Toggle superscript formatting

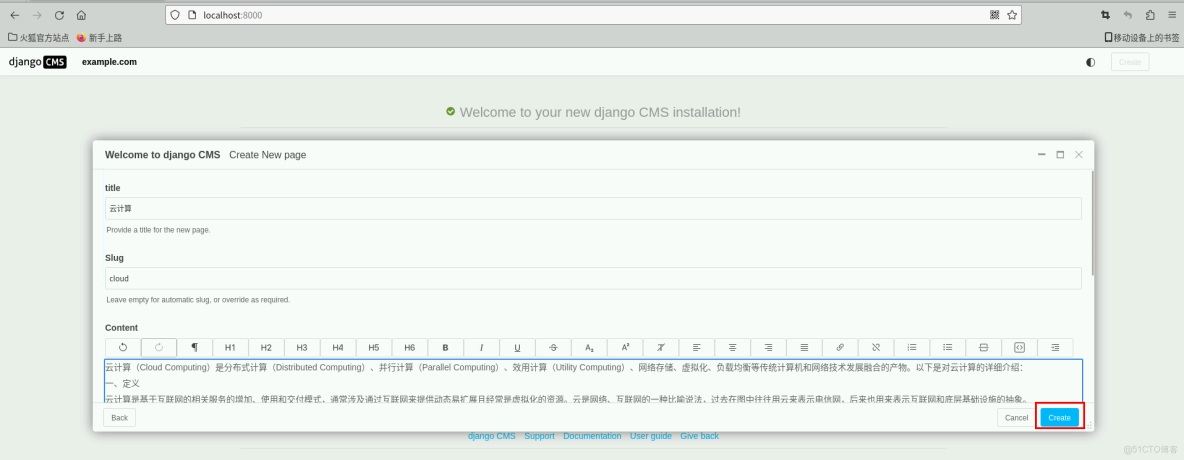tap(625, 347)
